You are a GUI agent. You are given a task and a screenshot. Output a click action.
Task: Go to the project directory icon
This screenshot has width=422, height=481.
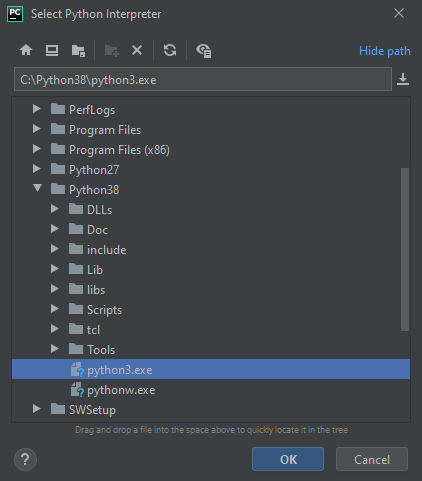click(78, 51)
